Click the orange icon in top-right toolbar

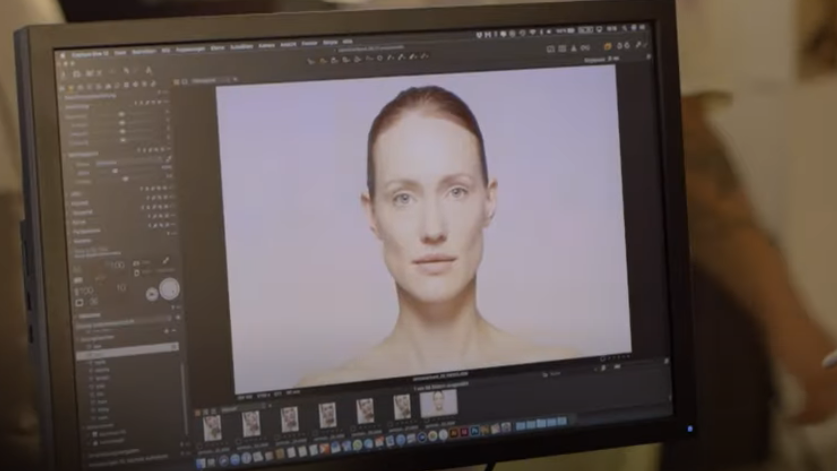click(x=607, y=46)
